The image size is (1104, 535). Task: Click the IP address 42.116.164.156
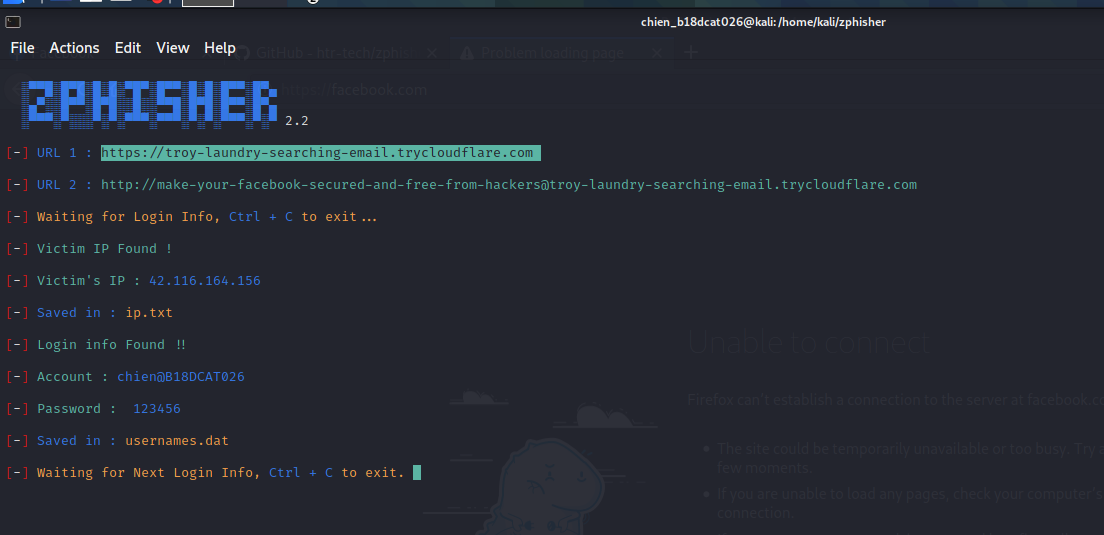coord(205,281)
